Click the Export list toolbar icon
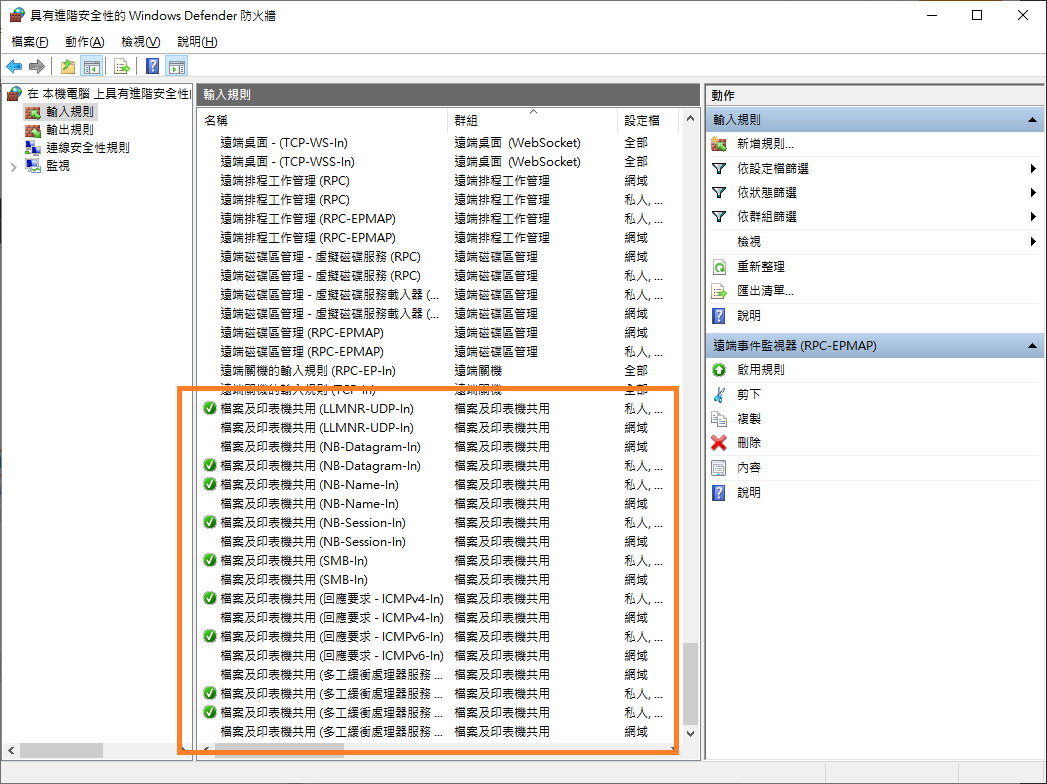This screenshot has width=1047, height=784. point(122,66)
